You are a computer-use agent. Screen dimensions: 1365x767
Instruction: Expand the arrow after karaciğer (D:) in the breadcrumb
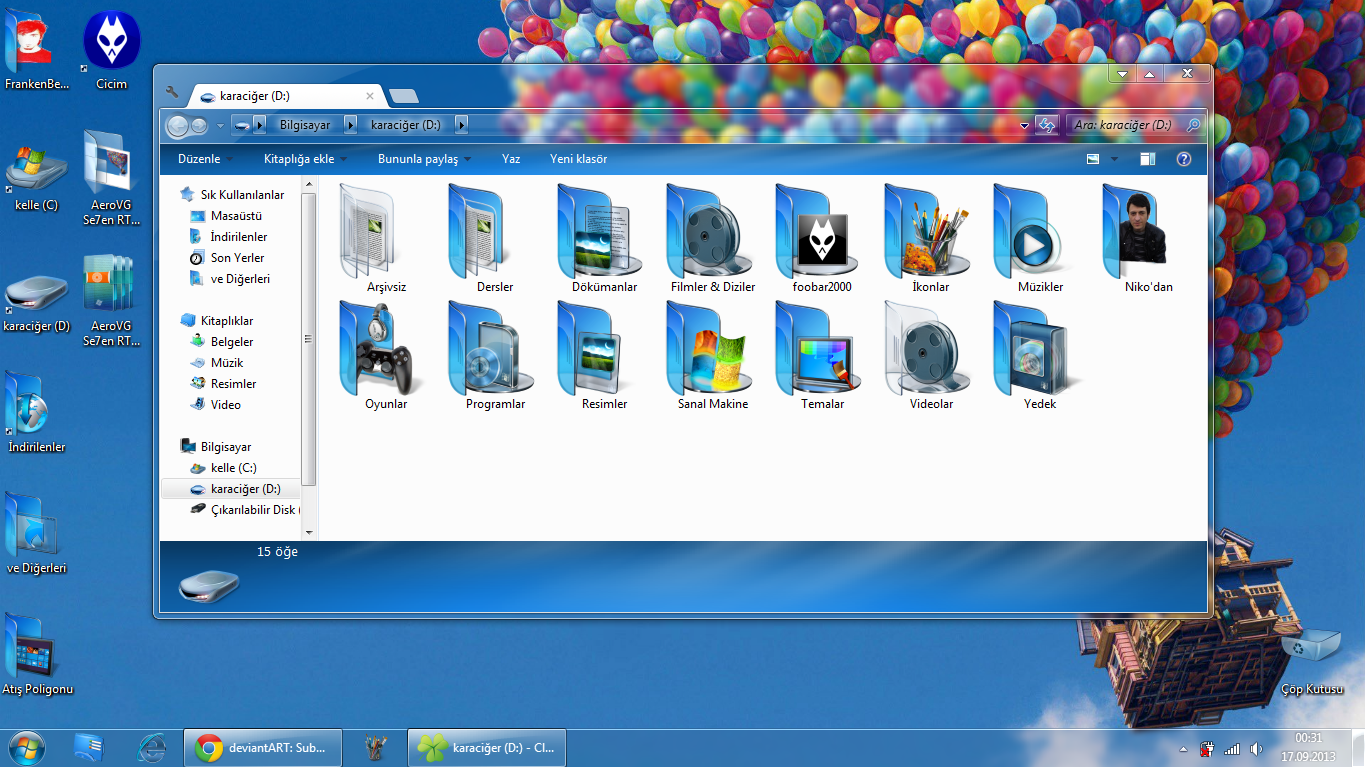[x=461, y=125]
